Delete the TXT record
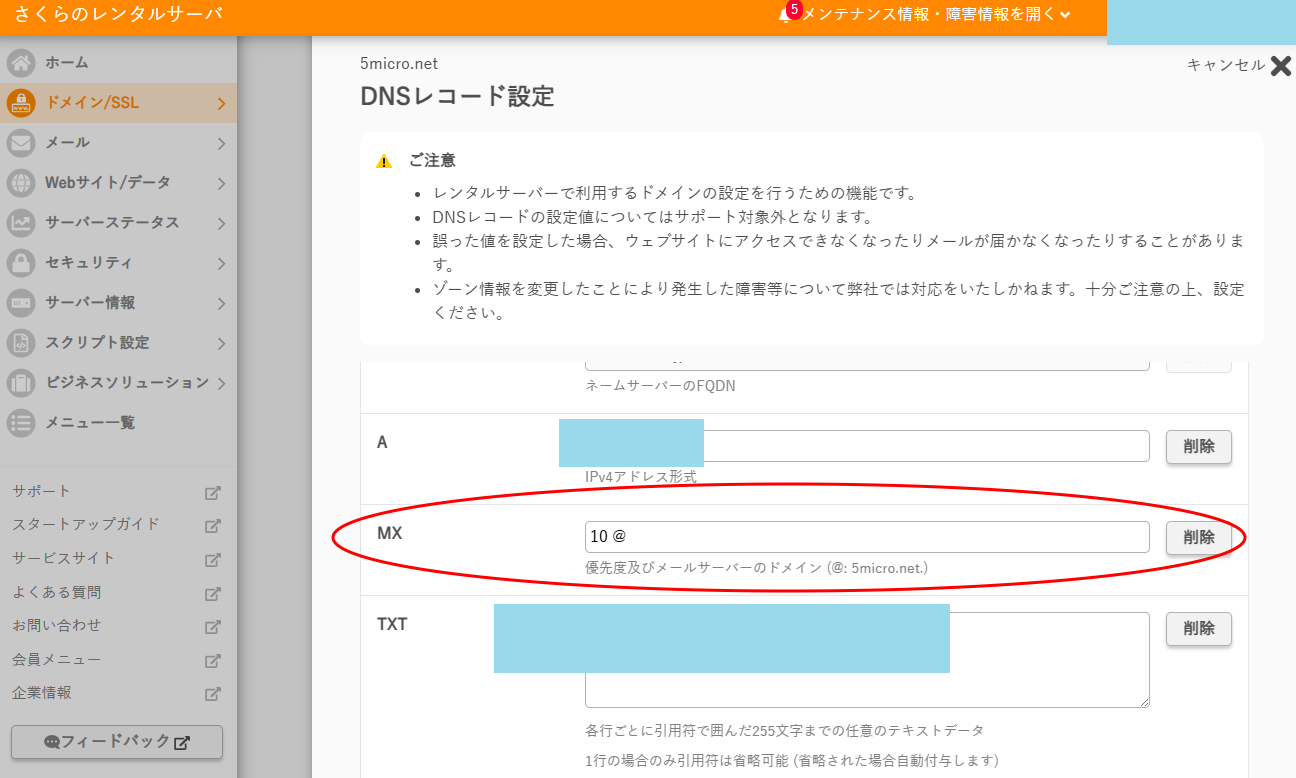The height and width of the screenshot is (778, 1296). tap(1198, 629)
